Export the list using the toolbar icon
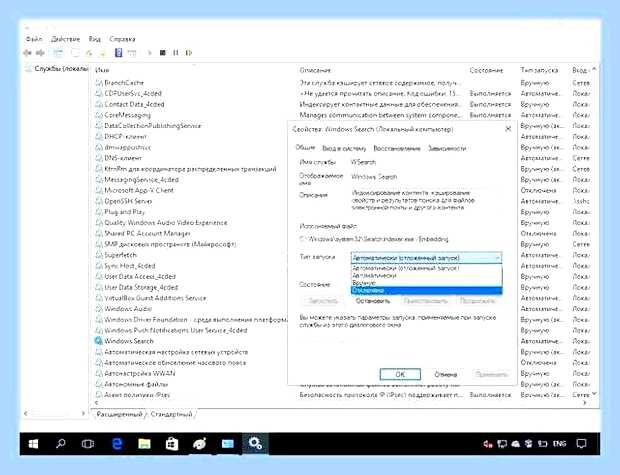This screenshot has width=620, height=475. tap(102, 53)
